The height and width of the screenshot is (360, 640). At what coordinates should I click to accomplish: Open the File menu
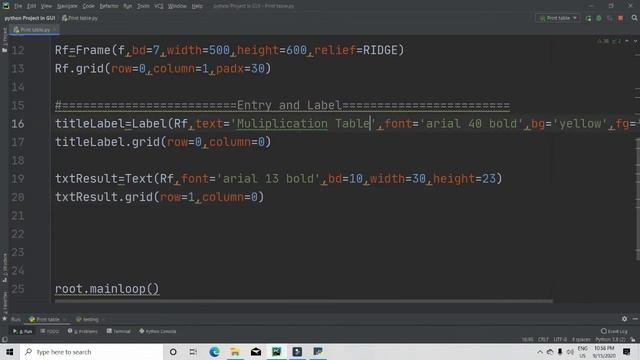(x=18, y=6)
